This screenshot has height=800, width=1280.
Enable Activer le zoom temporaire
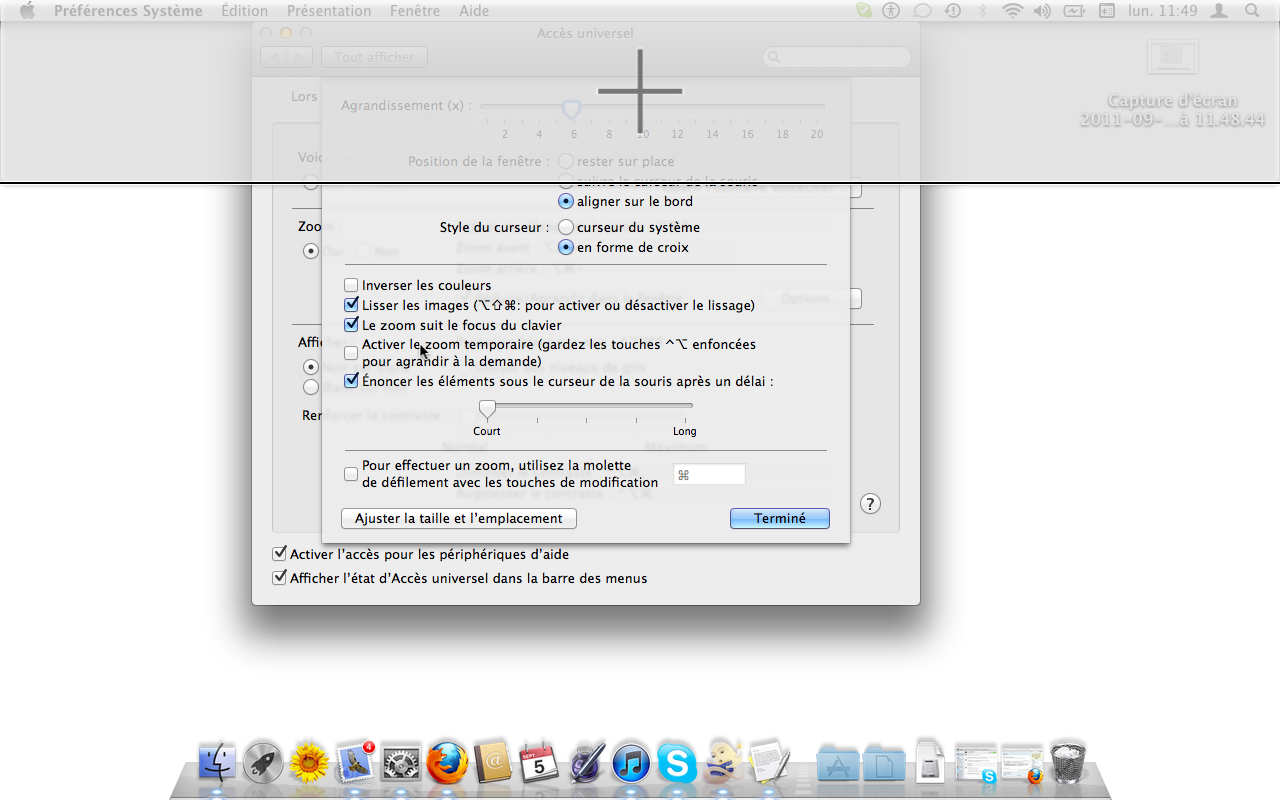coord(351,352)
